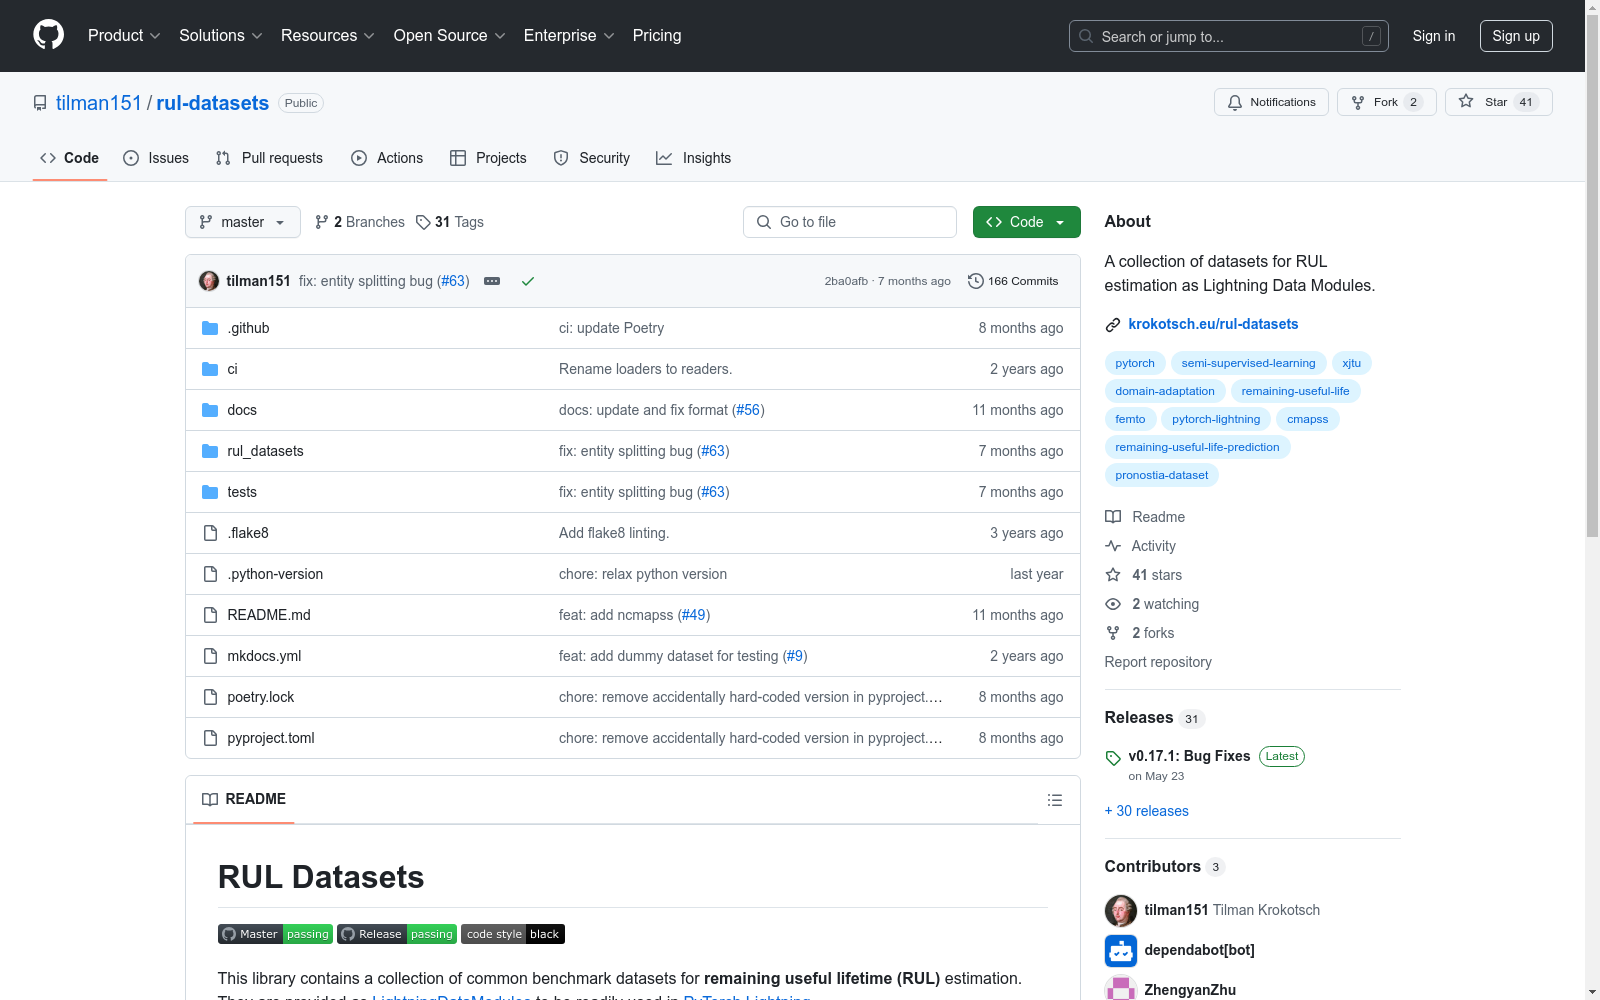
Task: Click Report repository link
Action: (1158, 662)
